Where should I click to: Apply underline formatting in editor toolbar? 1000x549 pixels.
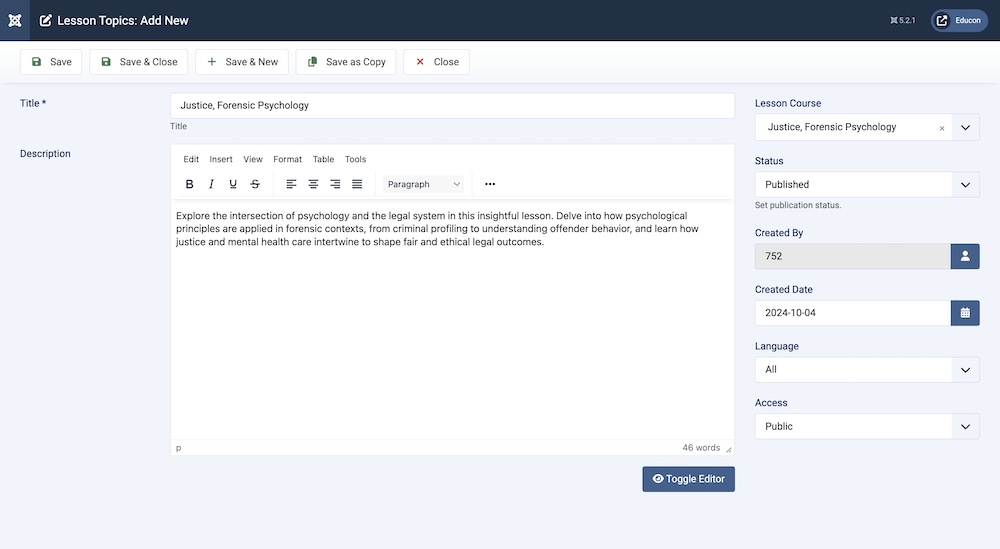point(233,184)
